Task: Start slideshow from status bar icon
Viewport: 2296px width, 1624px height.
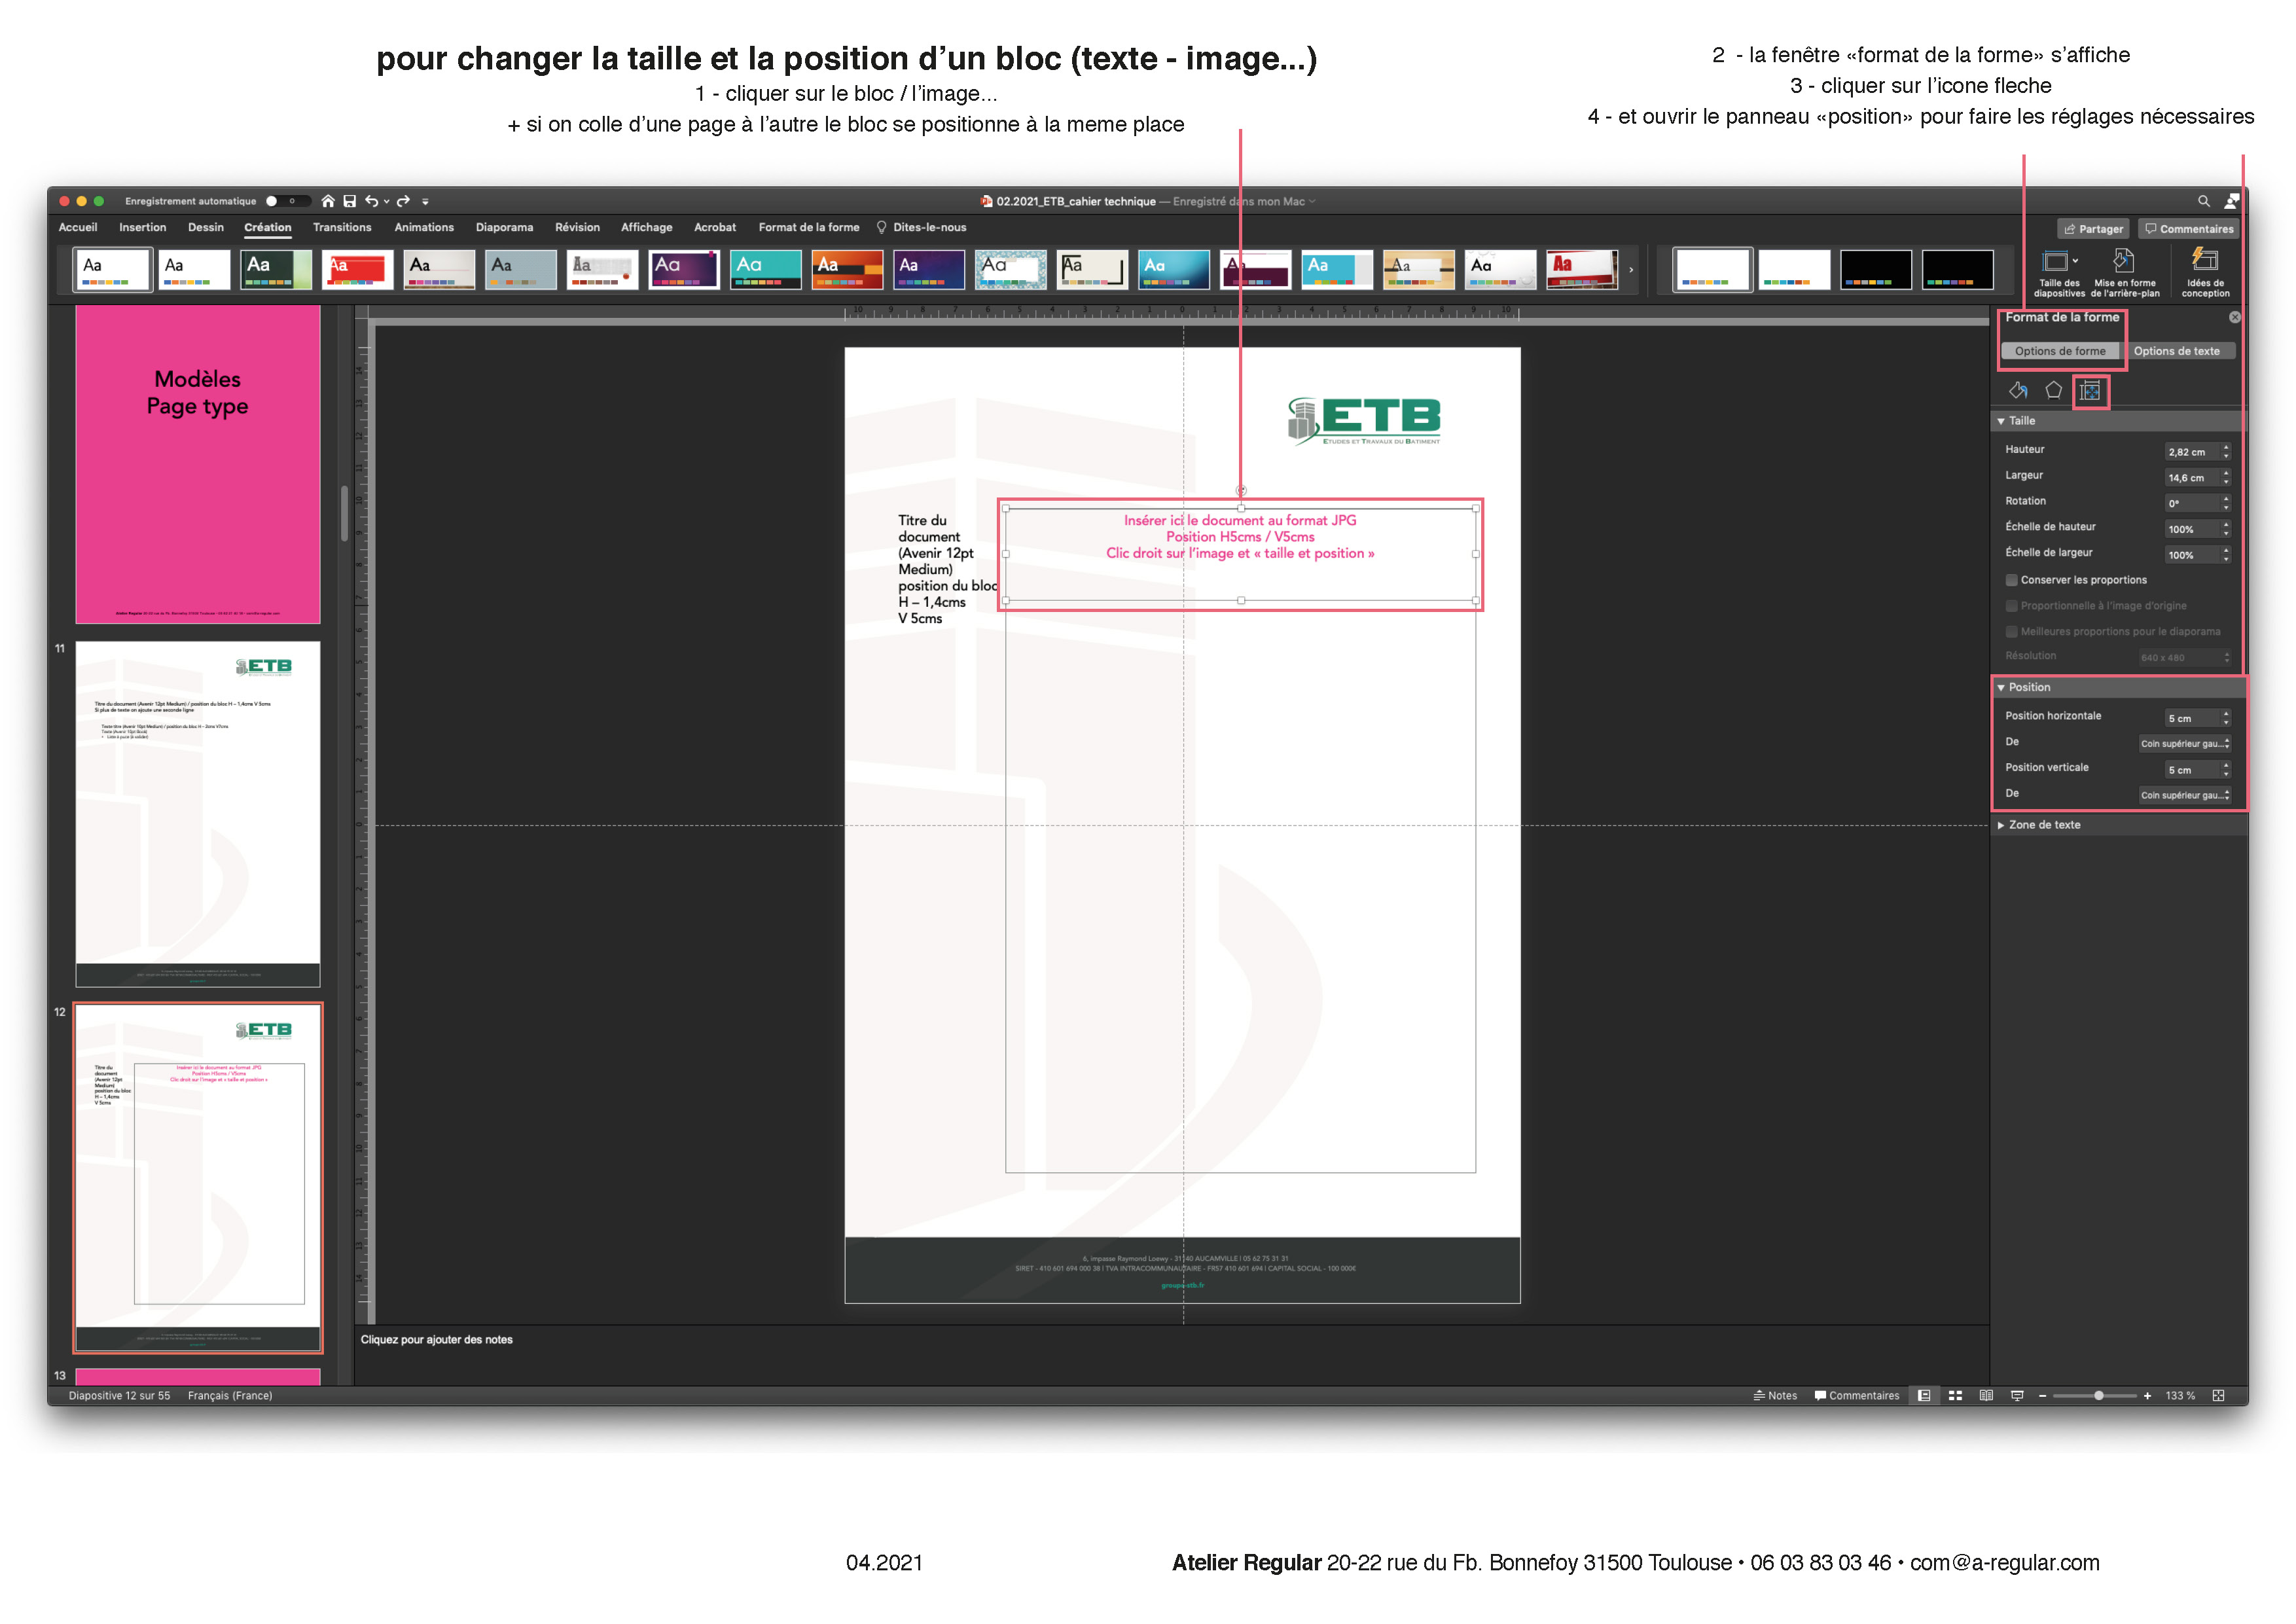Action: tap(2017, 1396)
